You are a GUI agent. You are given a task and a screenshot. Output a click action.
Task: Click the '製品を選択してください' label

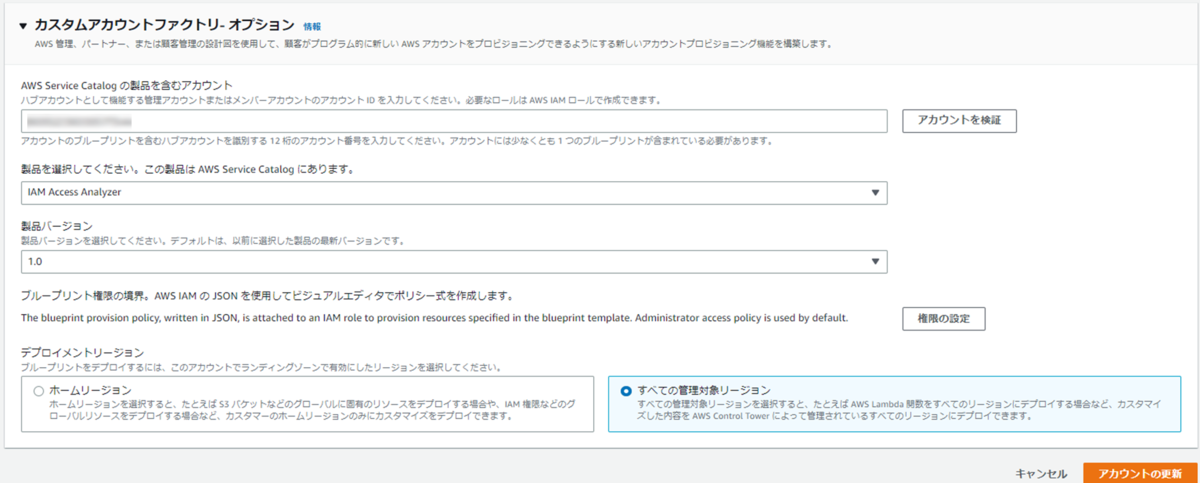188,169
